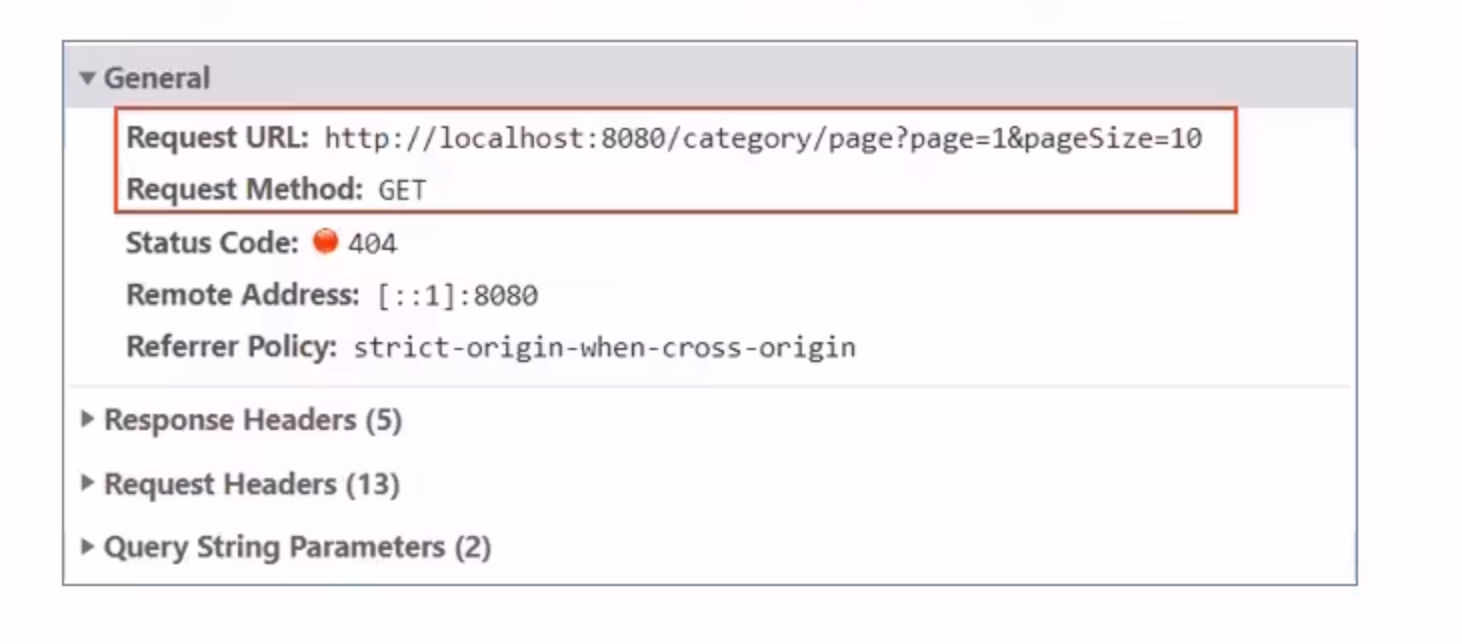Click the localhost:8080 request URL value
The image size is (1462, 644).
click(x=763, y=138)
